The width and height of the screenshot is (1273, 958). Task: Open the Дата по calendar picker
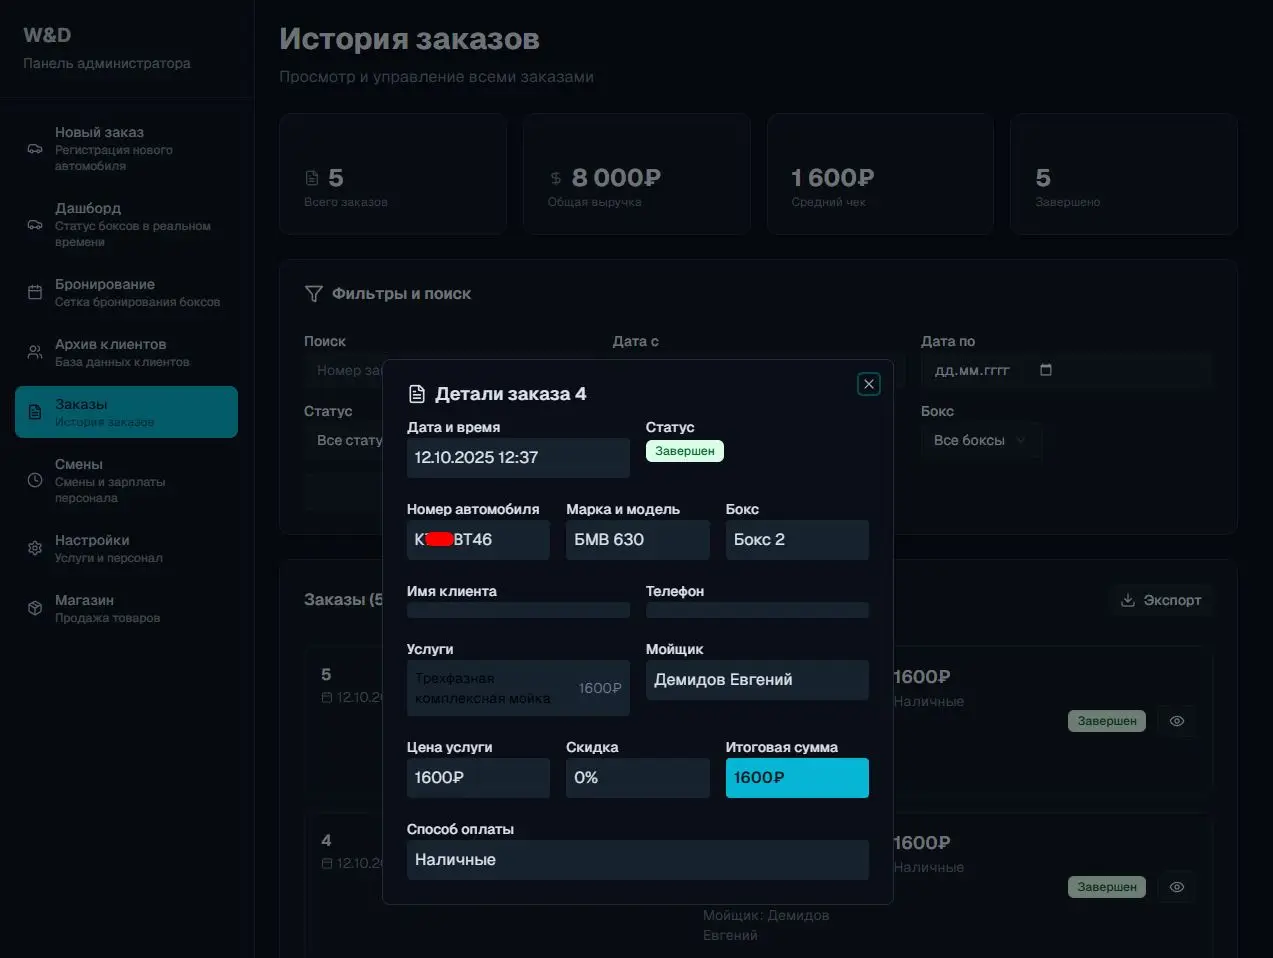tap(1044, 369)
